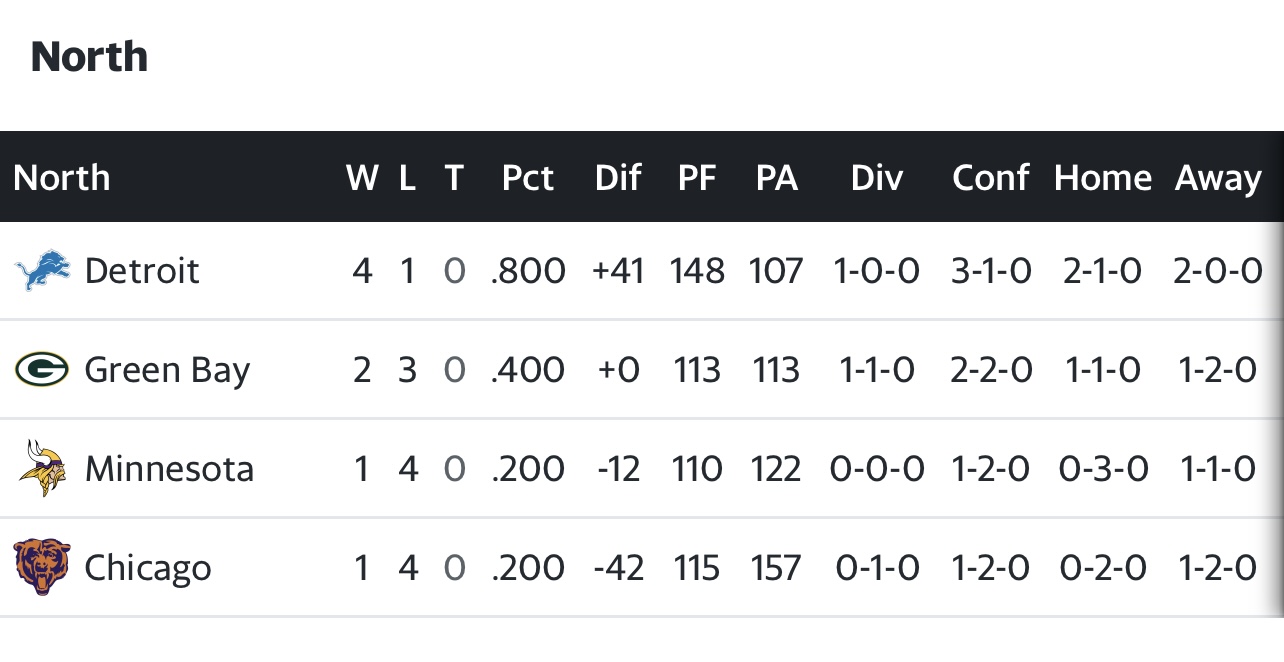Click the Minnesota Vikings logo
The image size is (1284, 662).
pyautogui.click(x=42, y=468)
